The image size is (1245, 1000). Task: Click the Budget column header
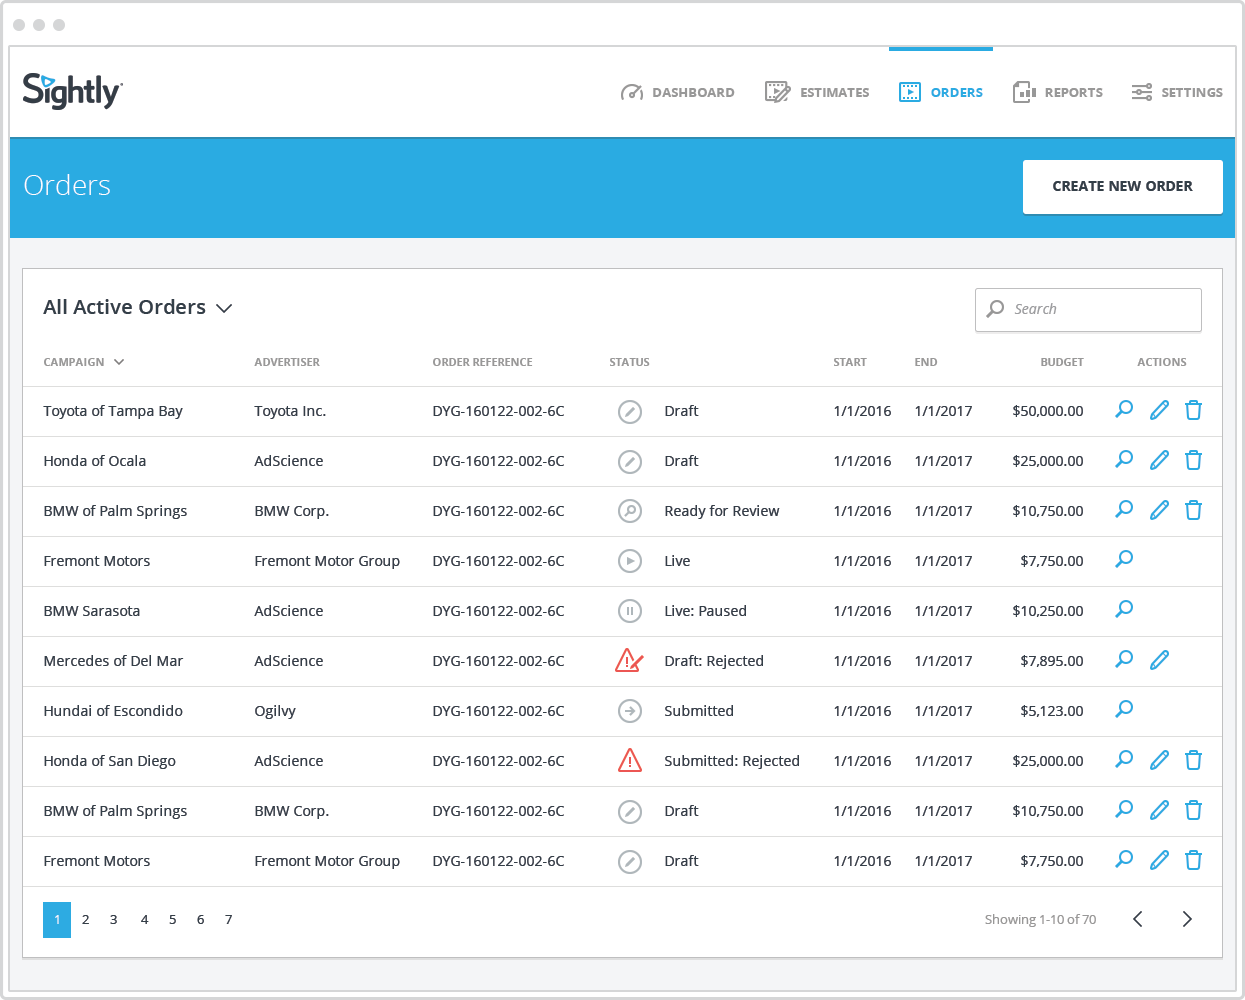[x=1062, y=362]
